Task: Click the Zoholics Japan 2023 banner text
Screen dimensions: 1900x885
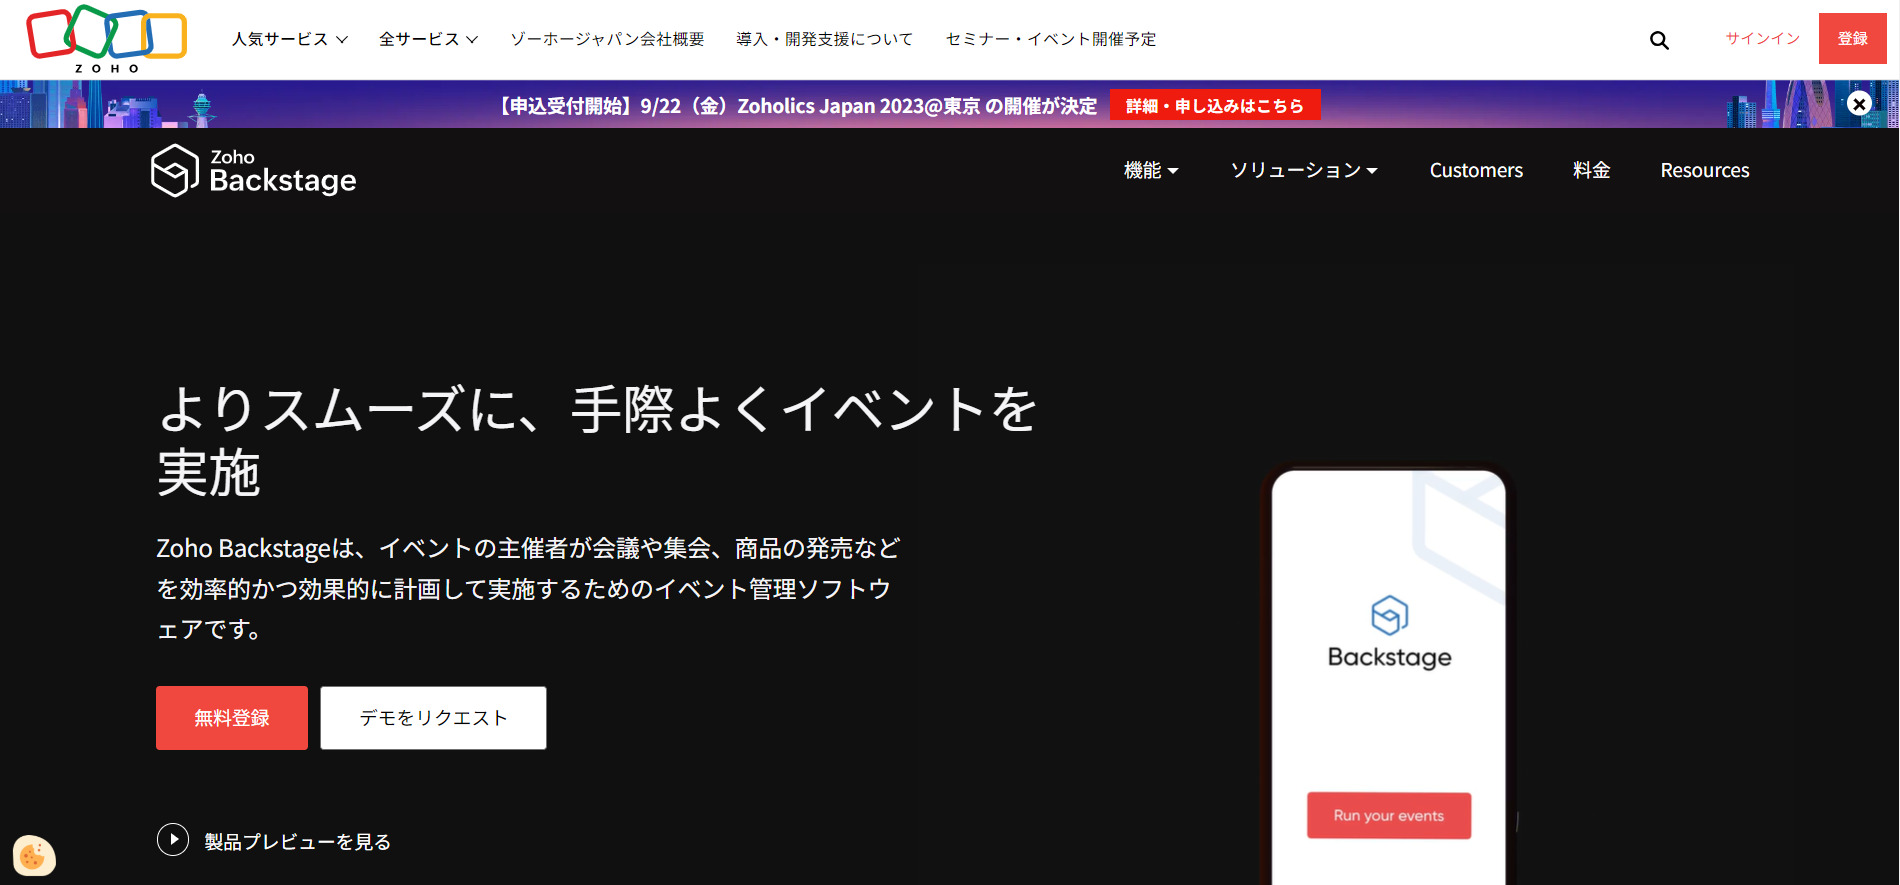Action: point(798,105)
